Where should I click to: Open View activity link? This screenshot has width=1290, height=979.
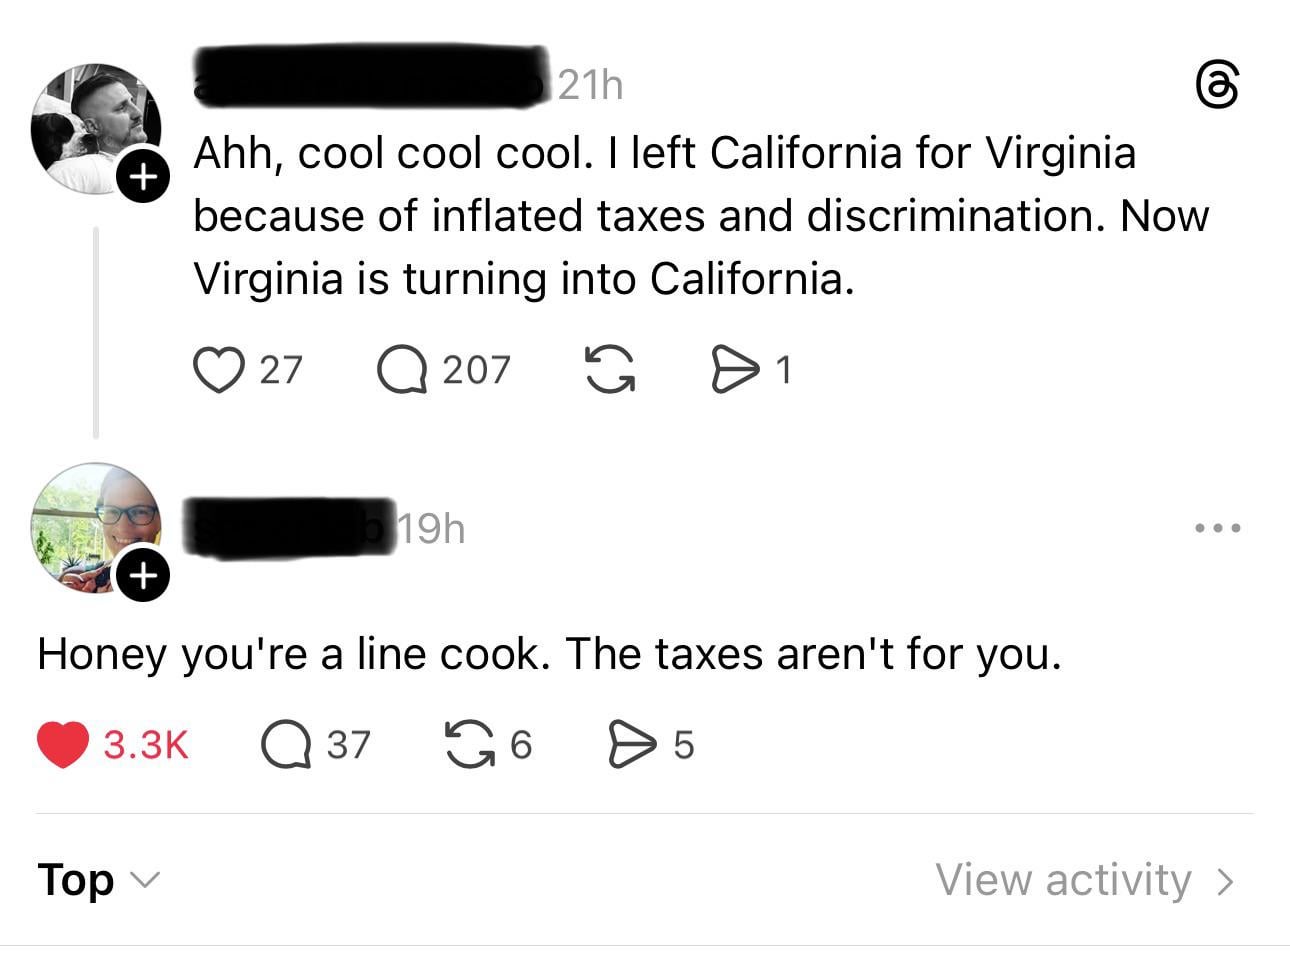(1063, 880)
